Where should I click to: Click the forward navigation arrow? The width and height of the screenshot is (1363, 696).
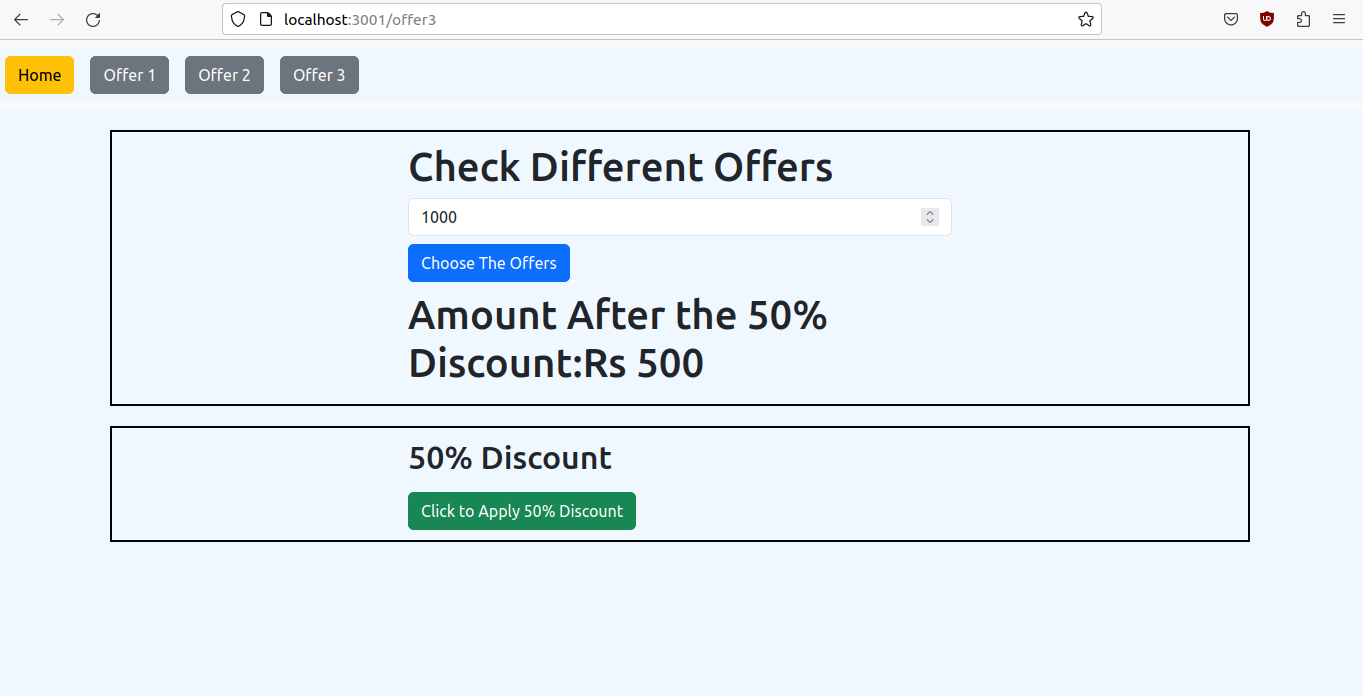click(57, 19)
